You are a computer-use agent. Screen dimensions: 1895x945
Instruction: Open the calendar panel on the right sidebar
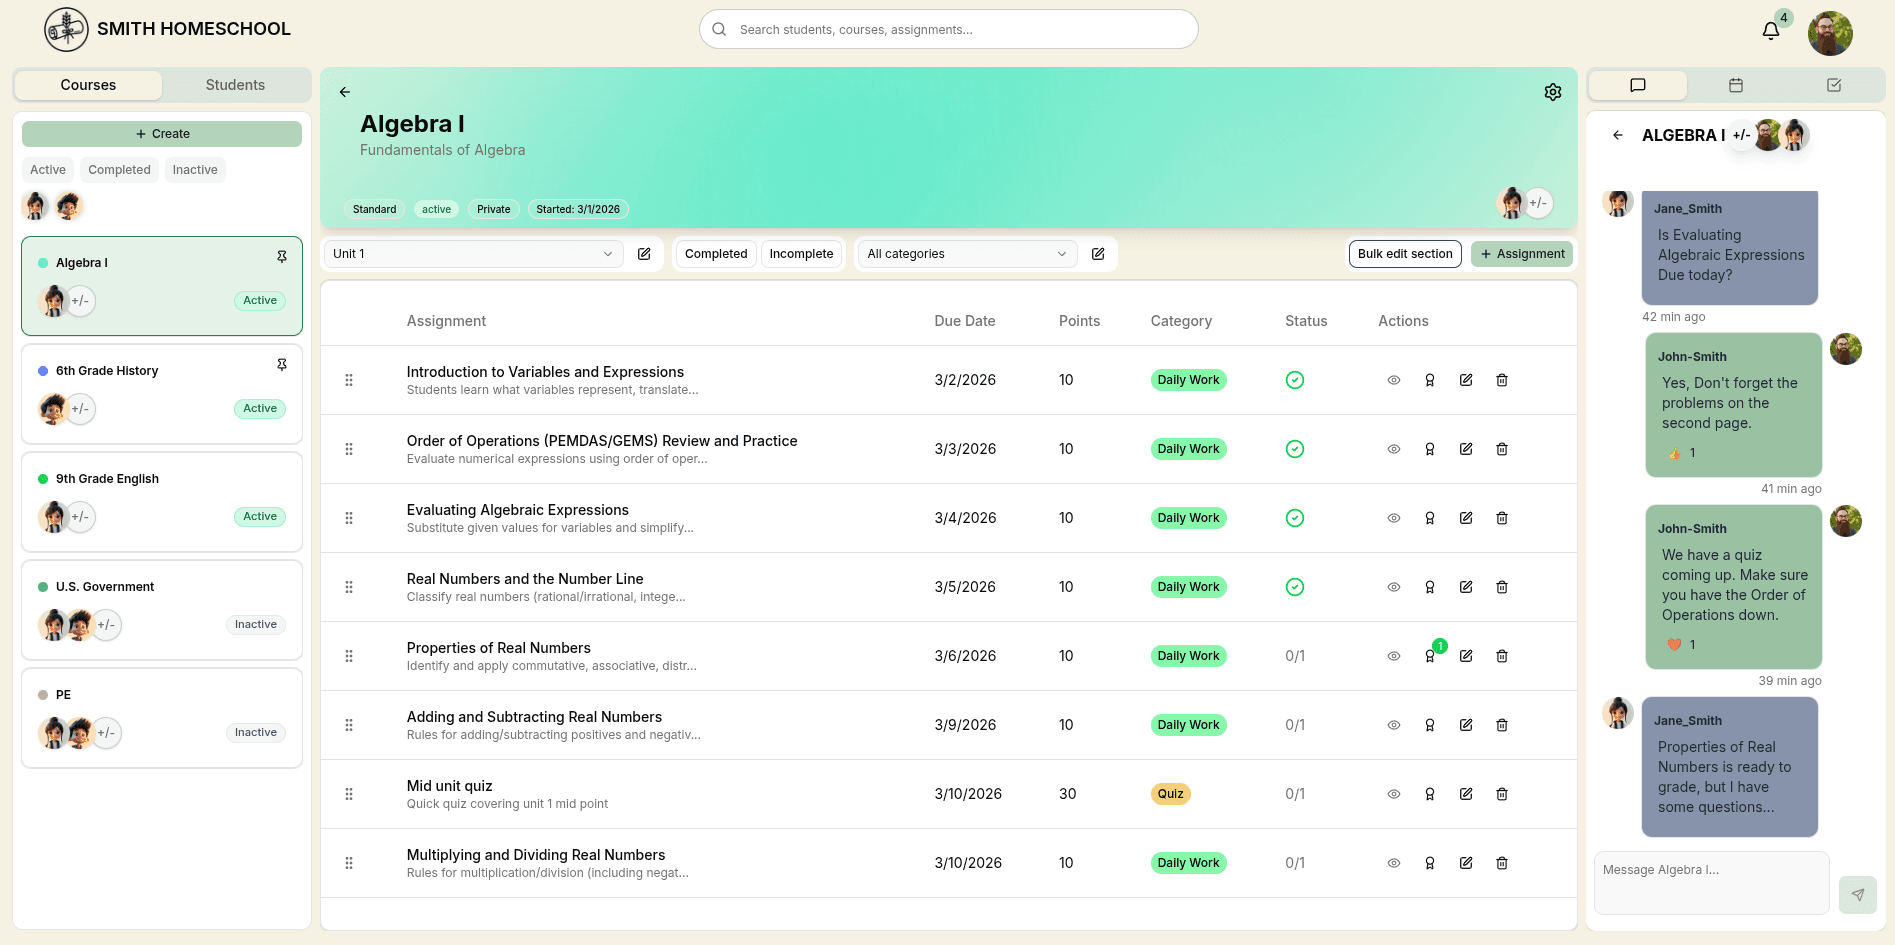tap(1735, 85)
